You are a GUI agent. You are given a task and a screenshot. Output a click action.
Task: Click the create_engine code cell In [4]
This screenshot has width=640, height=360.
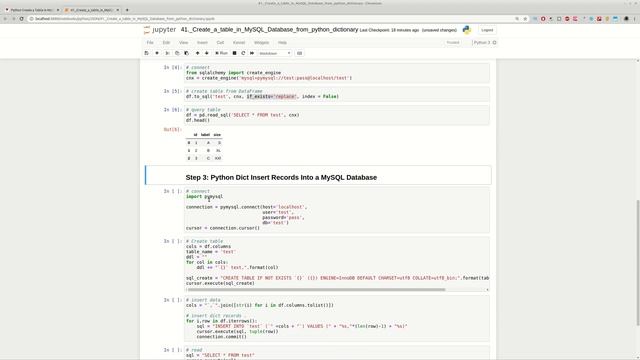(337, 73)
